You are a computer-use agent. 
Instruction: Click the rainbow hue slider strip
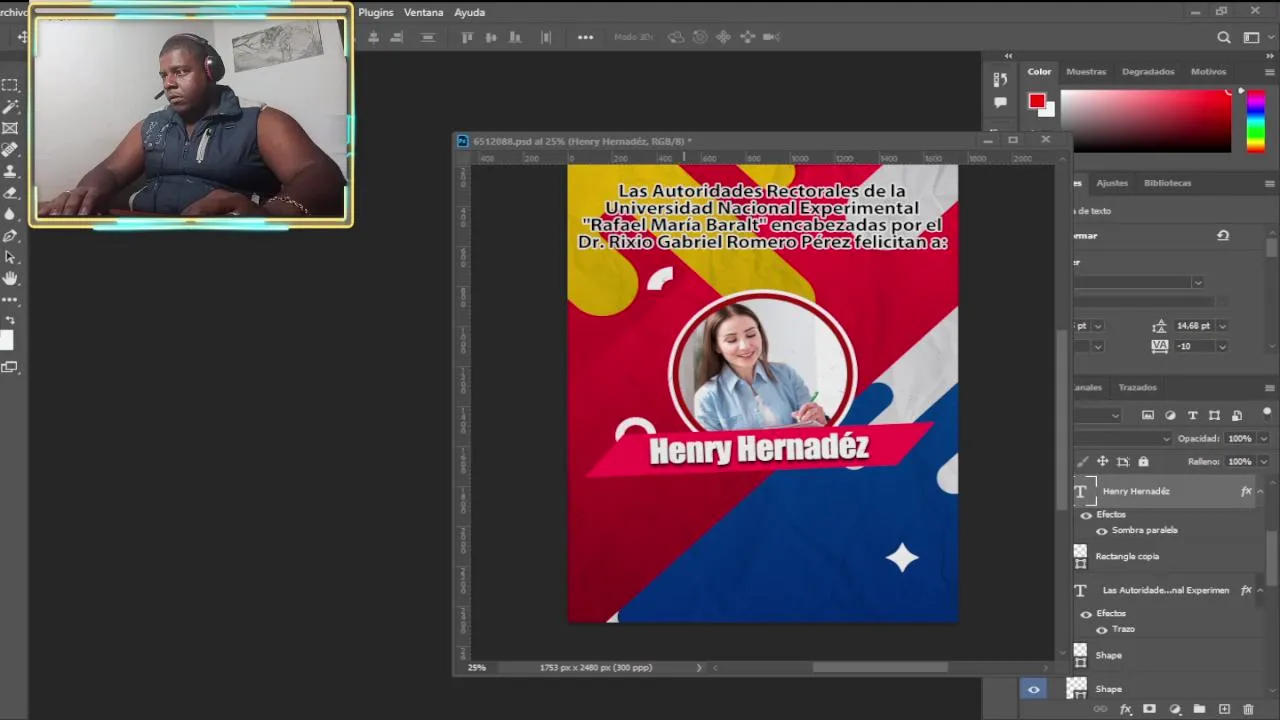point(1255,121)
